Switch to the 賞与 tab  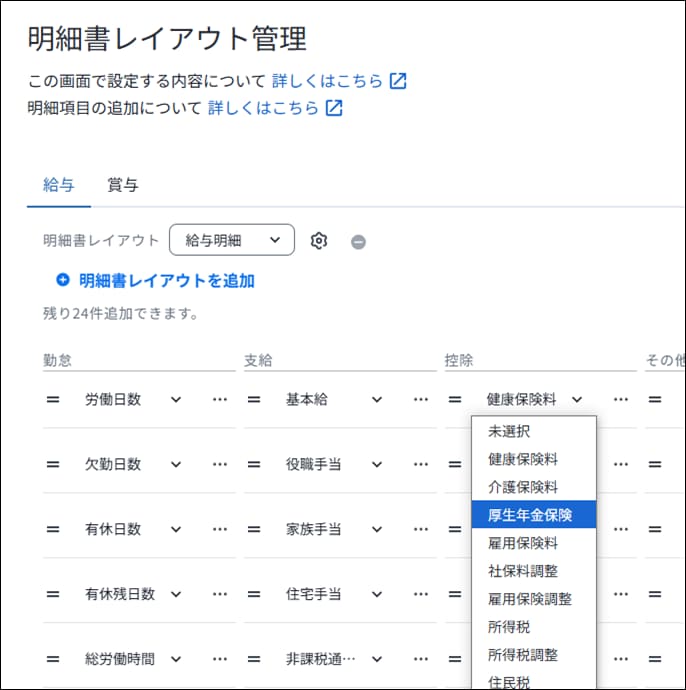click(122, 184)
